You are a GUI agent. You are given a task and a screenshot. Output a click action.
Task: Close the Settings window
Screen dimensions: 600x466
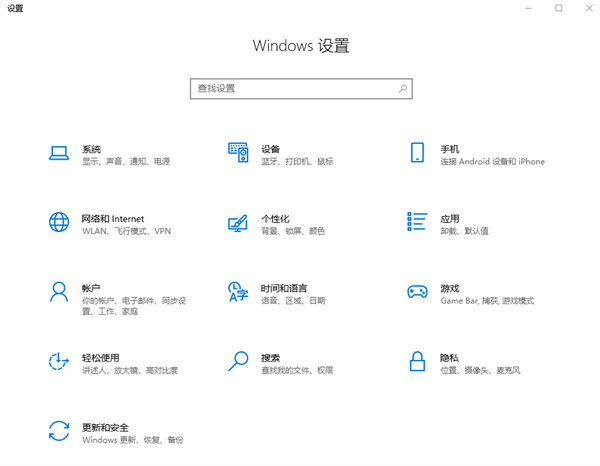[589, 8]
